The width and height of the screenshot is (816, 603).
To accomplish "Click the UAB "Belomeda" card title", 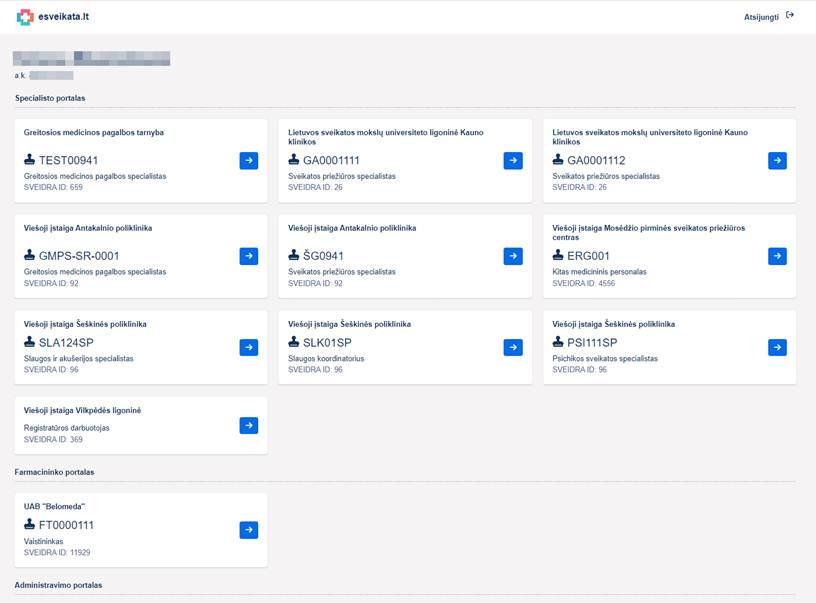I will (55, 506).
